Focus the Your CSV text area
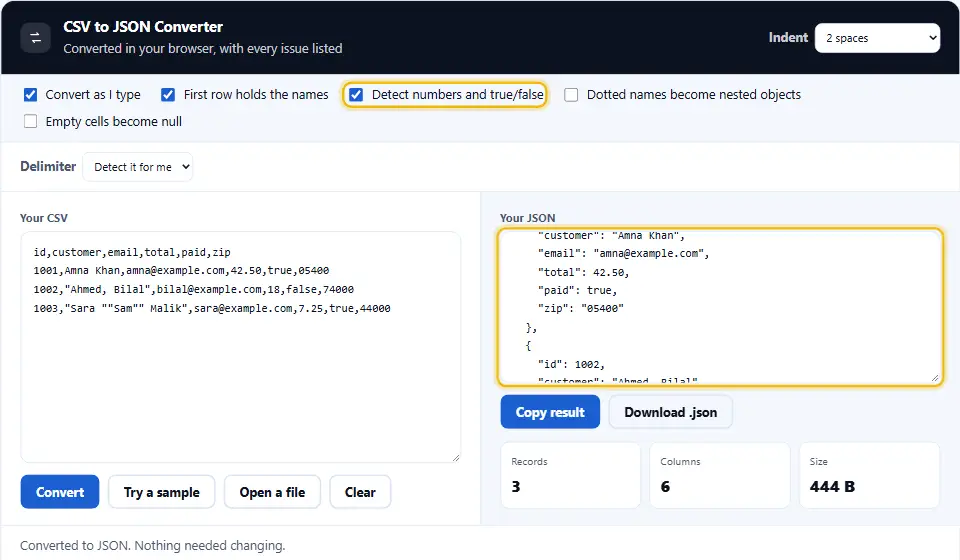This screenshot has height=560, width=960. coord(241,347)
